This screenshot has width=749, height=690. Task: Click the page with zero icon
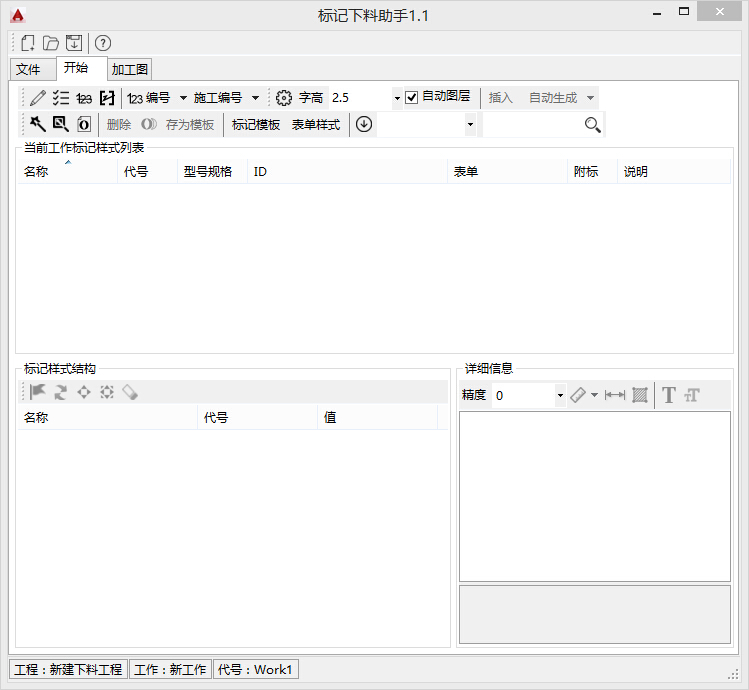[84, 124]
